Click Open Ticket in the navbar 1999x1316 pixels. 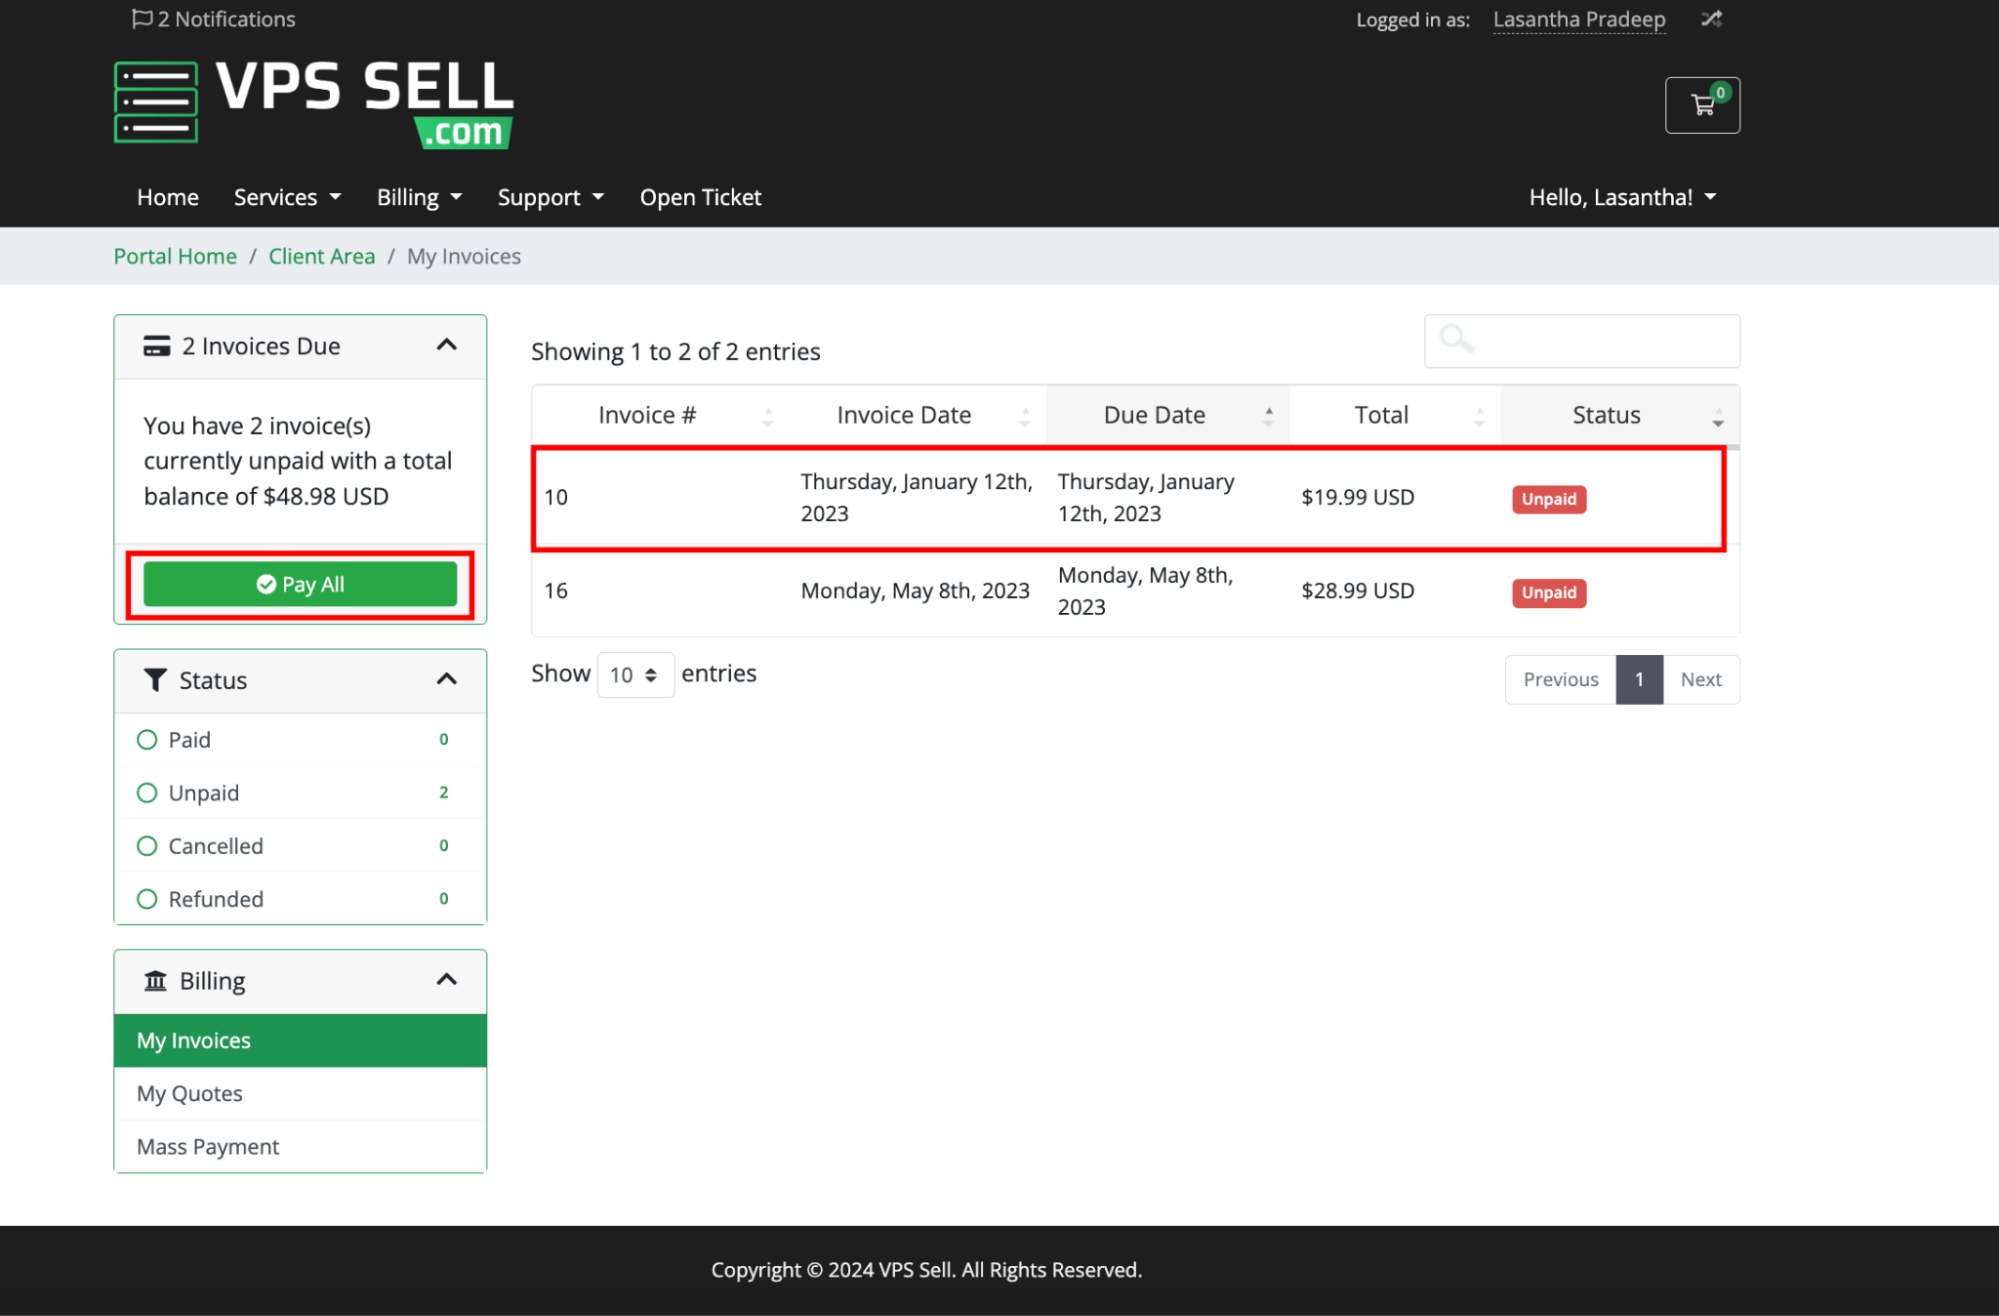(700, 197)
